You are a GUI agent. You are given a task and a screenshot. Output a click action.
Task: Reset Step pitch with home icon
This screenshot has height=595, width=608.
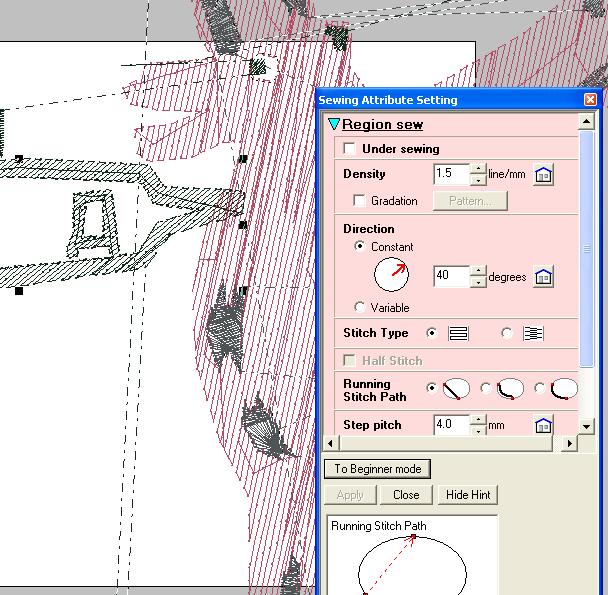543,426
